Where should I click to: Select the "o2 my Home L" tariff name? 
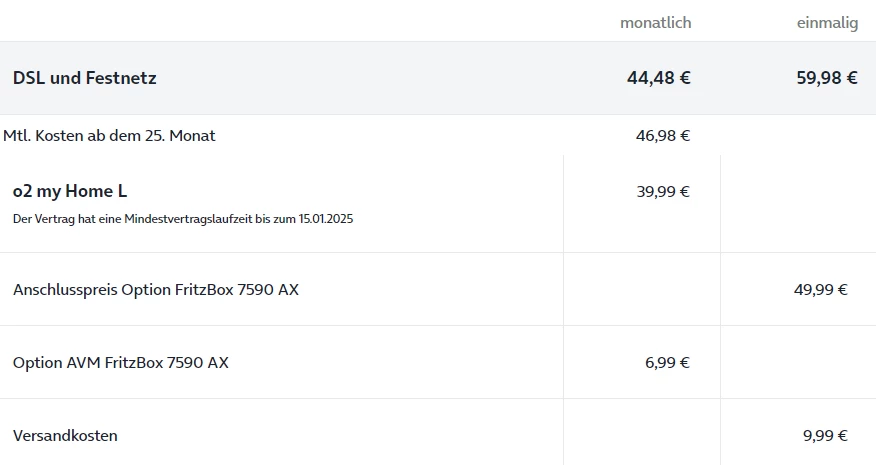pyautogui.click(x=70, y=191)
